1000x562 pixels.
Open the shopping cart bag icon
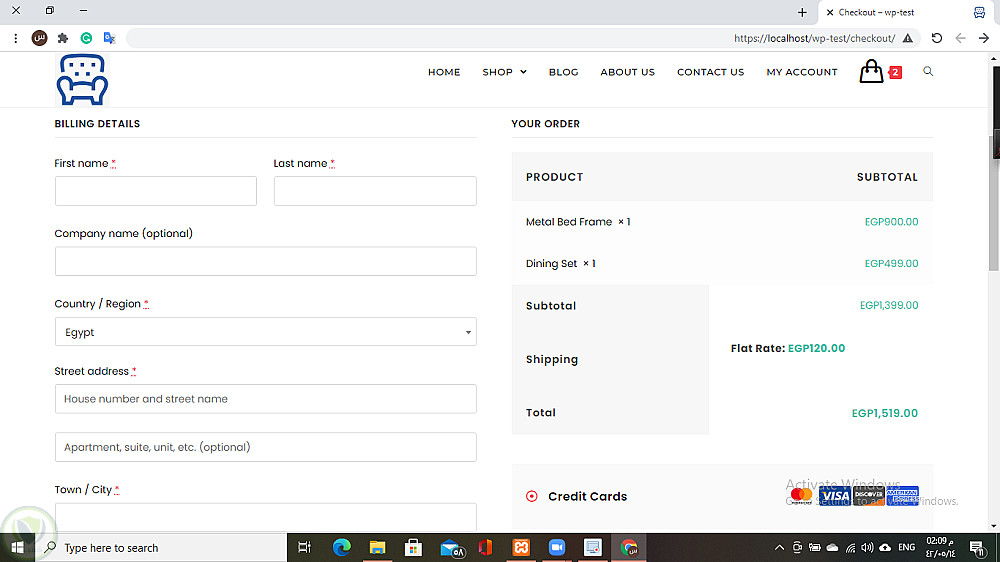pos(871,71)
